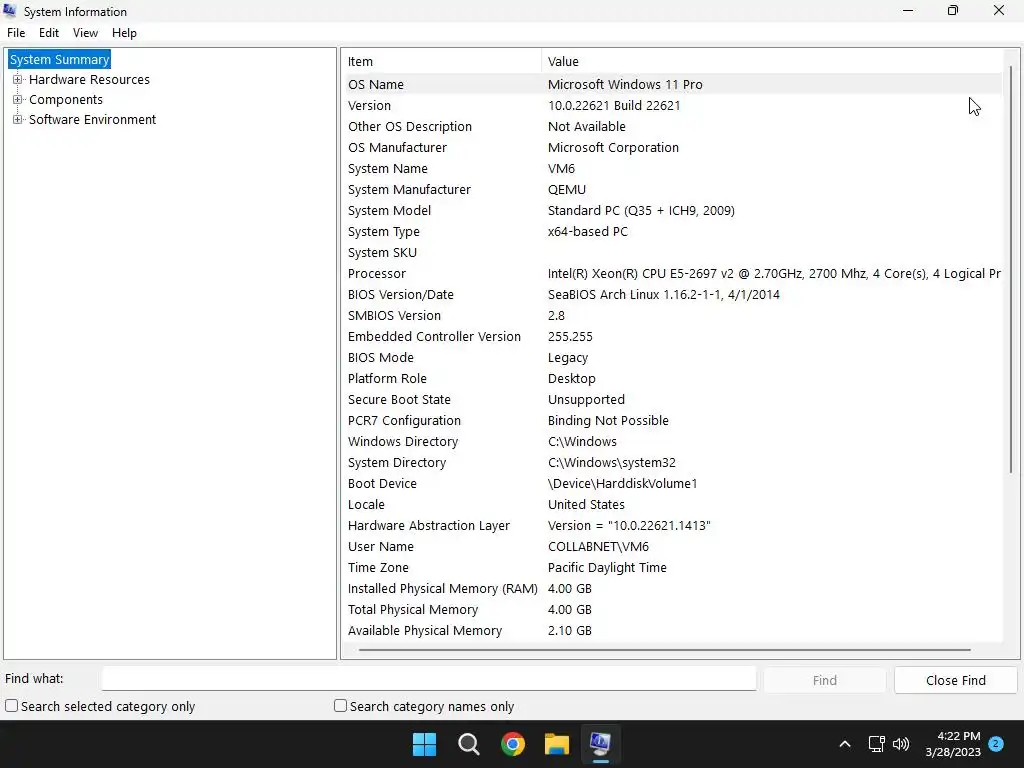This screenshot has height=768, width=1024.
Task: Select Components label in tree
Action: point(66,100)
